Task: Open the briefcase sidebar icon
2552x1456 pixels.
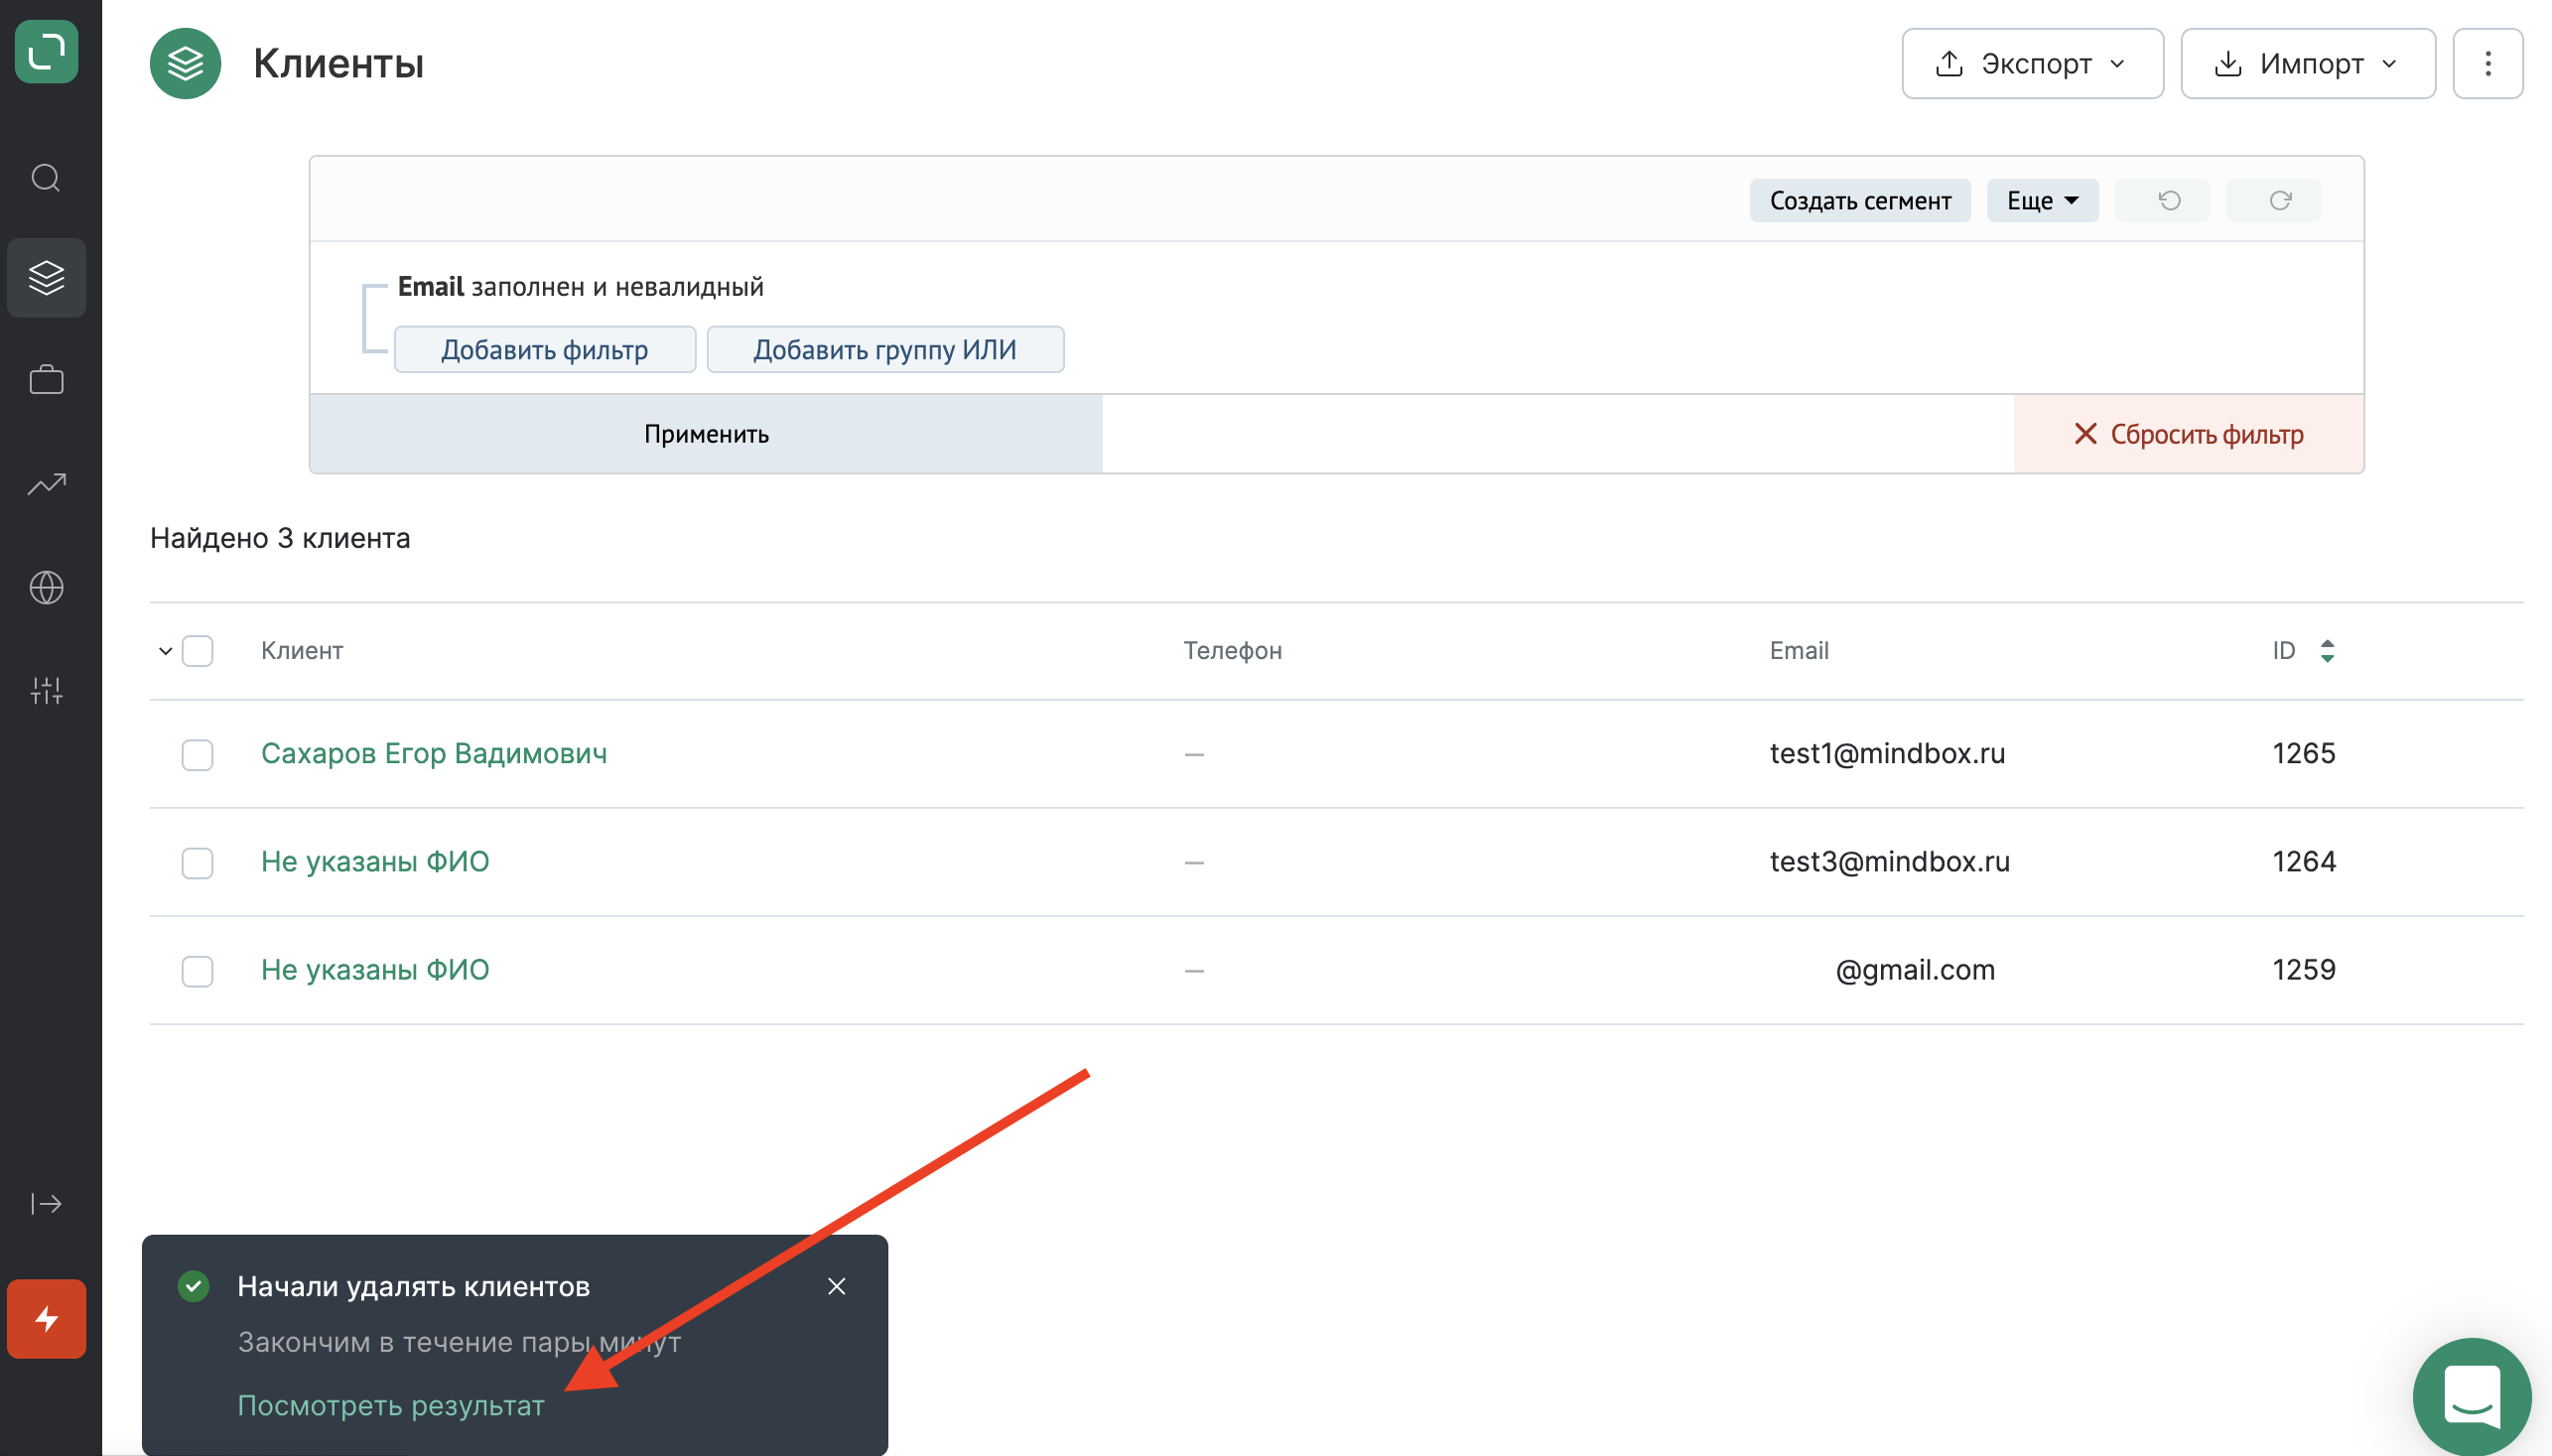Action: (46, 380)
